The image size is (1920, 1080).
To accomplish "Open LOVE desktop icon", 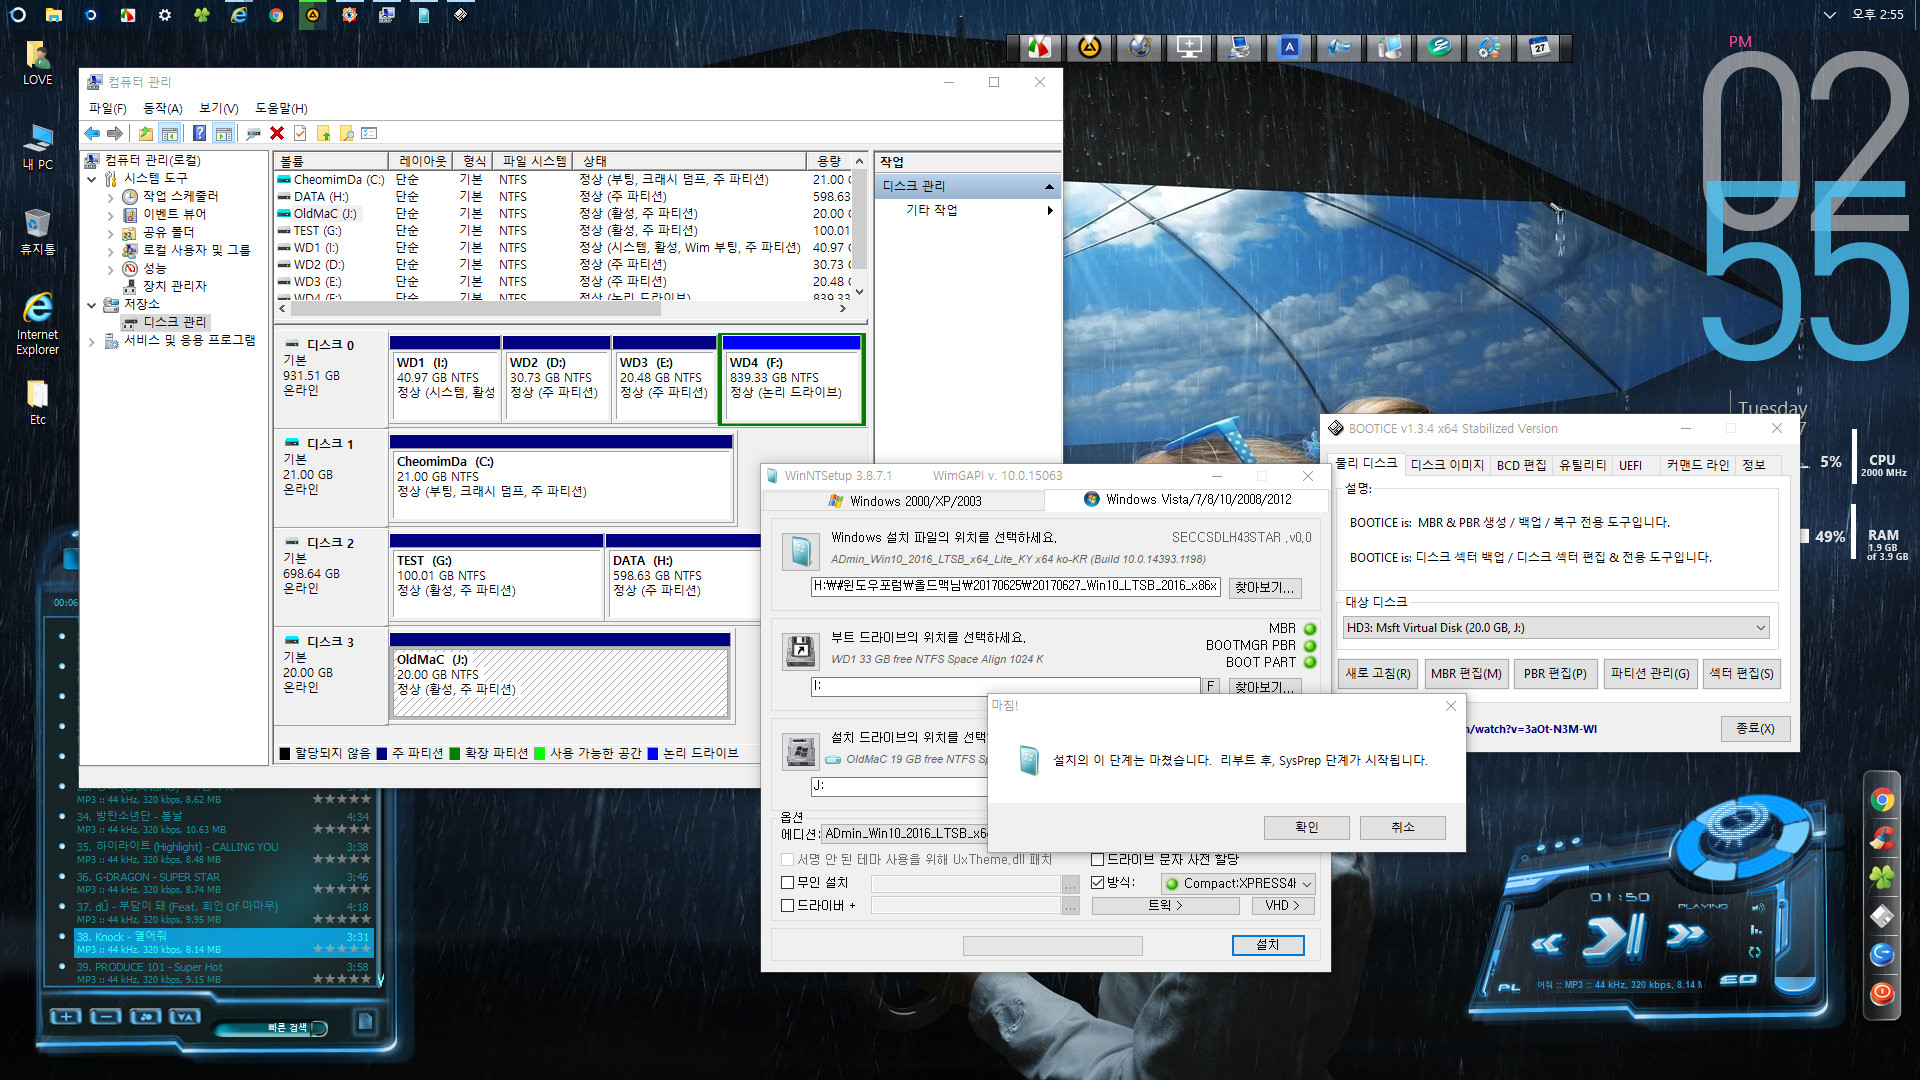I will click(x=37, y=63).
